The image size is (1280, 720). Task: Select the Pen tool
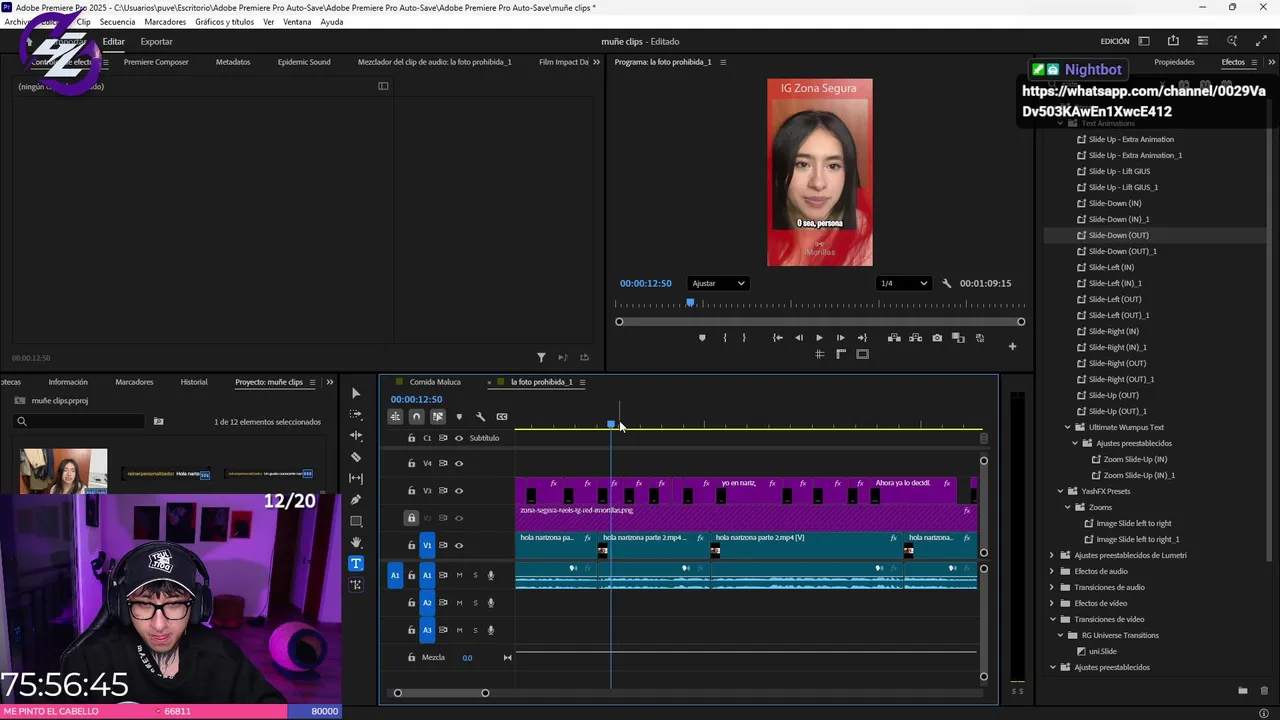coord(356,499)
